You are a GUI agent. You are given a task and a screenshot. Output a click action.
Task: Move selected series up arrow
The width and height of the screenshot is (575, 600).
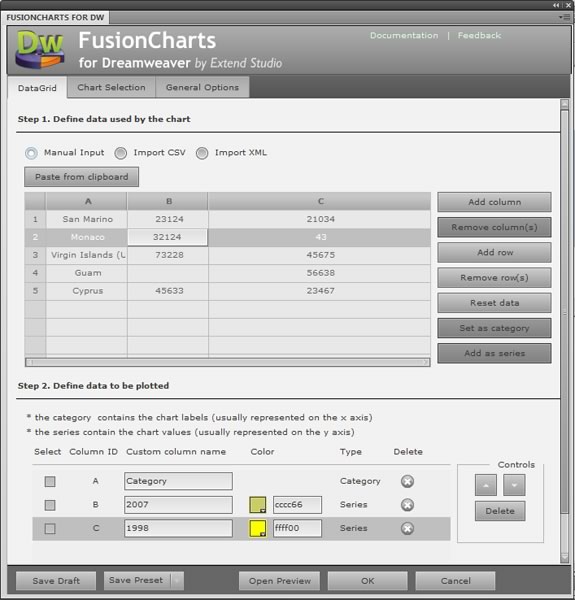click(485, 485)
